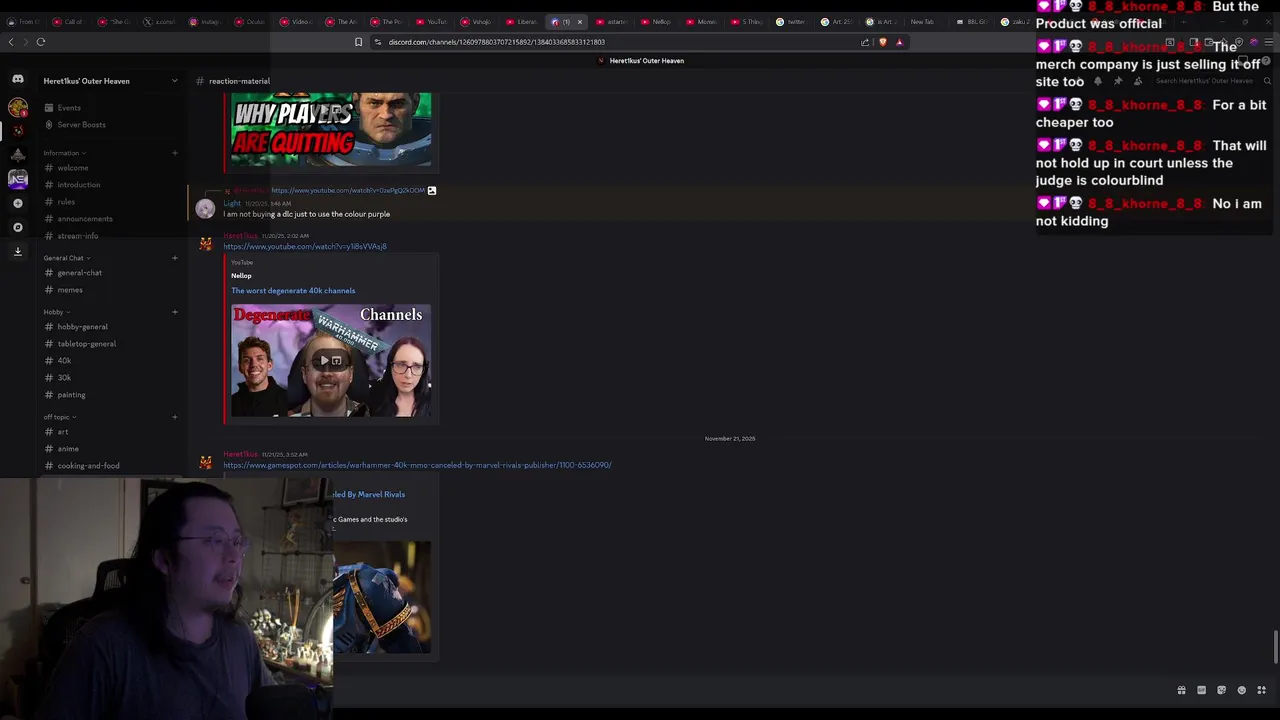Image resolution: width=1280 pixels, height=720 pixels.
Task: Collapse the General Chat category
Action: pyautogui.click(x=67, y=258)
